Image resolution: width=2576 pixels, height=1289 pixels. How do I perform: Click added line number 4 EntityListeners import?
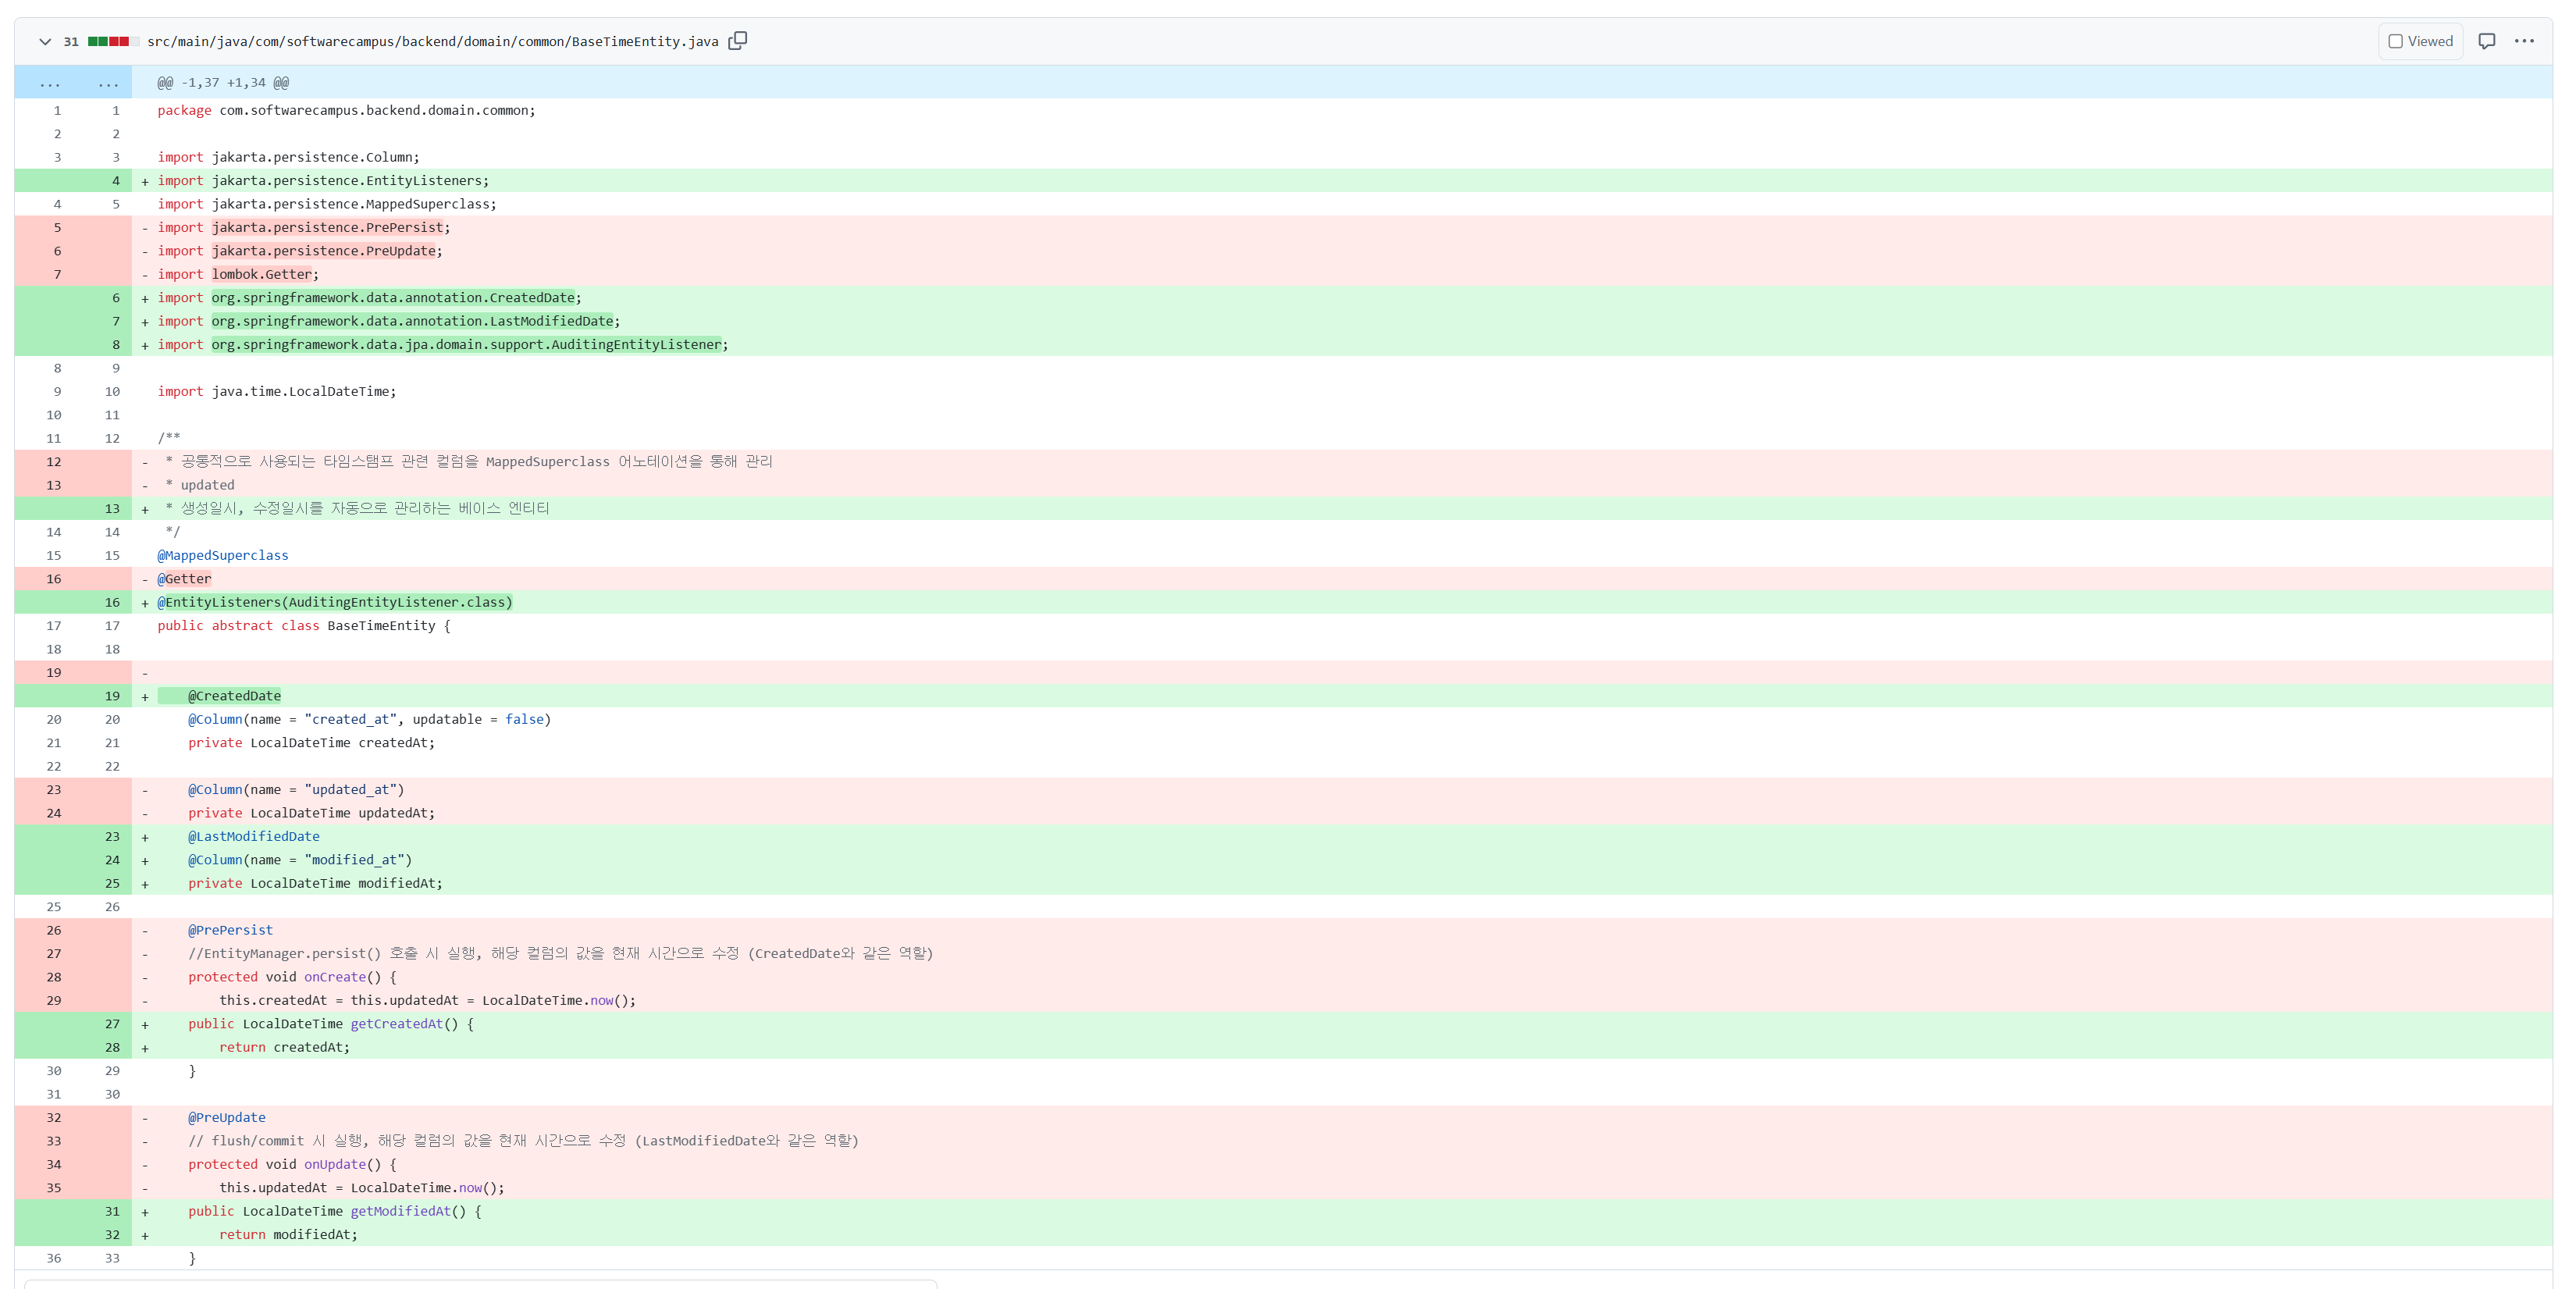click(116, 181)
